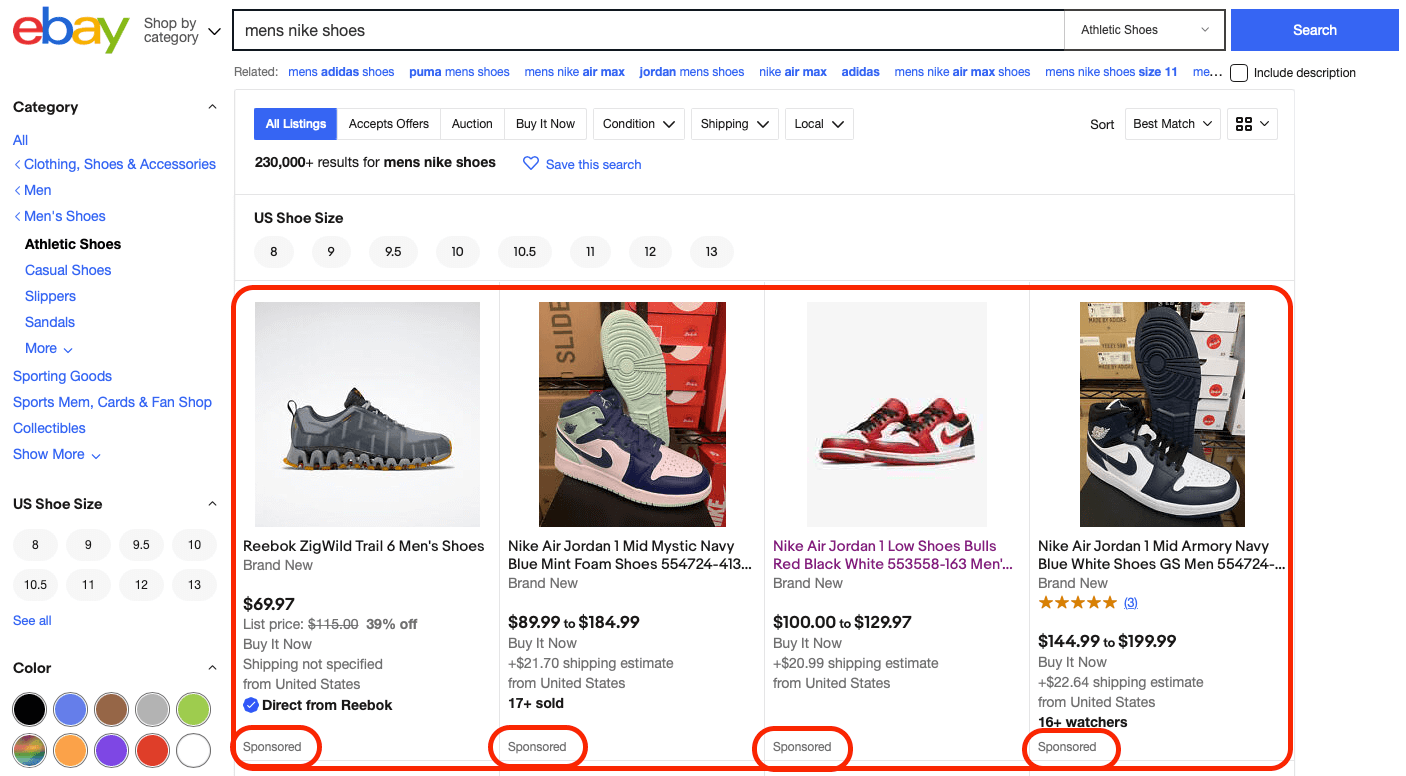Screen dimensions: 1406x776
Task: Choose size 10 in the sidebar shoe size filter
Action: (x=194, y=545)
